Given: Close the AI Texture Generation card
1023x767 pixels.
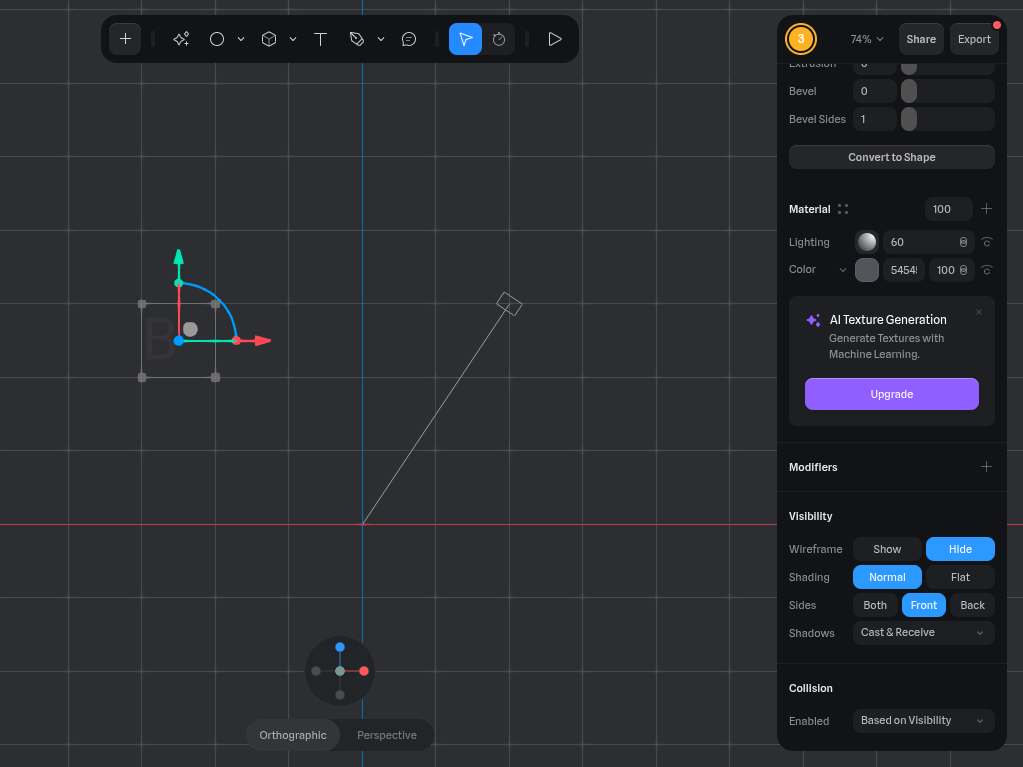Looking at the screenshot, I should (979, 312).
